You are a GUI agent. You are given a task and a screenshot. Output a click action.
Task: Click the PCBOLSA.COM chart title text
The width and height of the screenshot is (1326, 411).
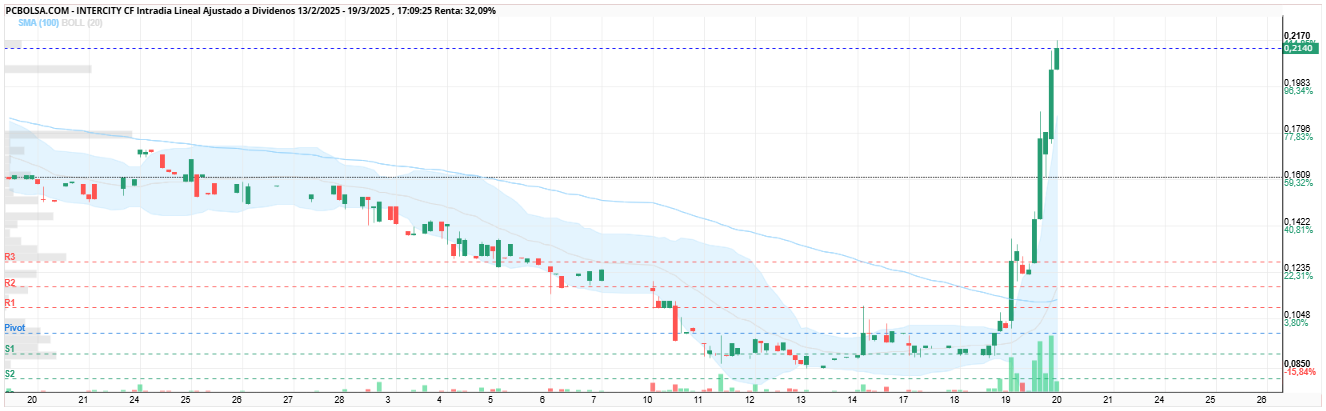[38, 8]
